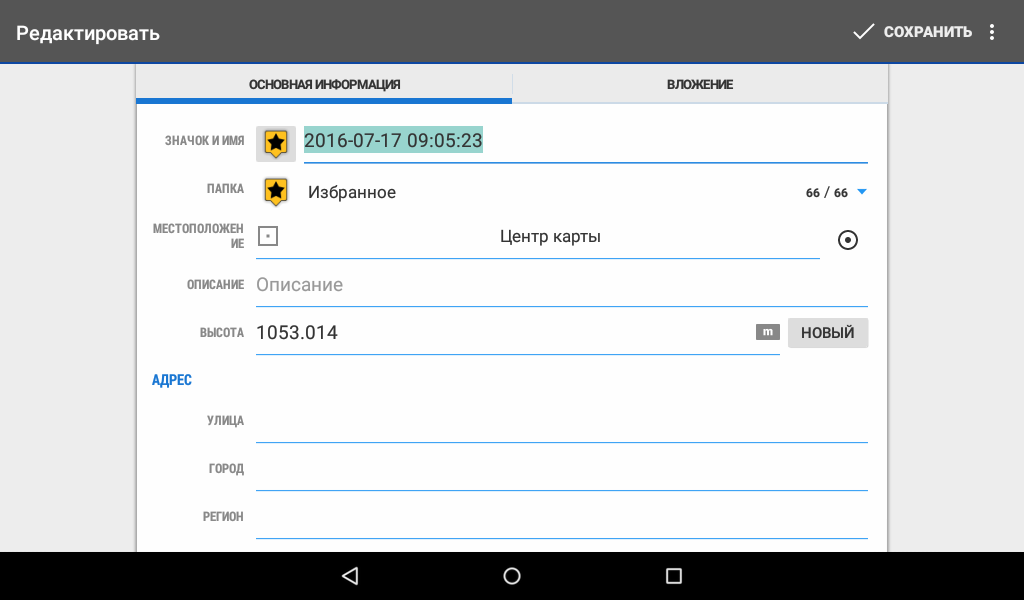Expand the folder dropdown arrow beside 66 / 66

861,193
